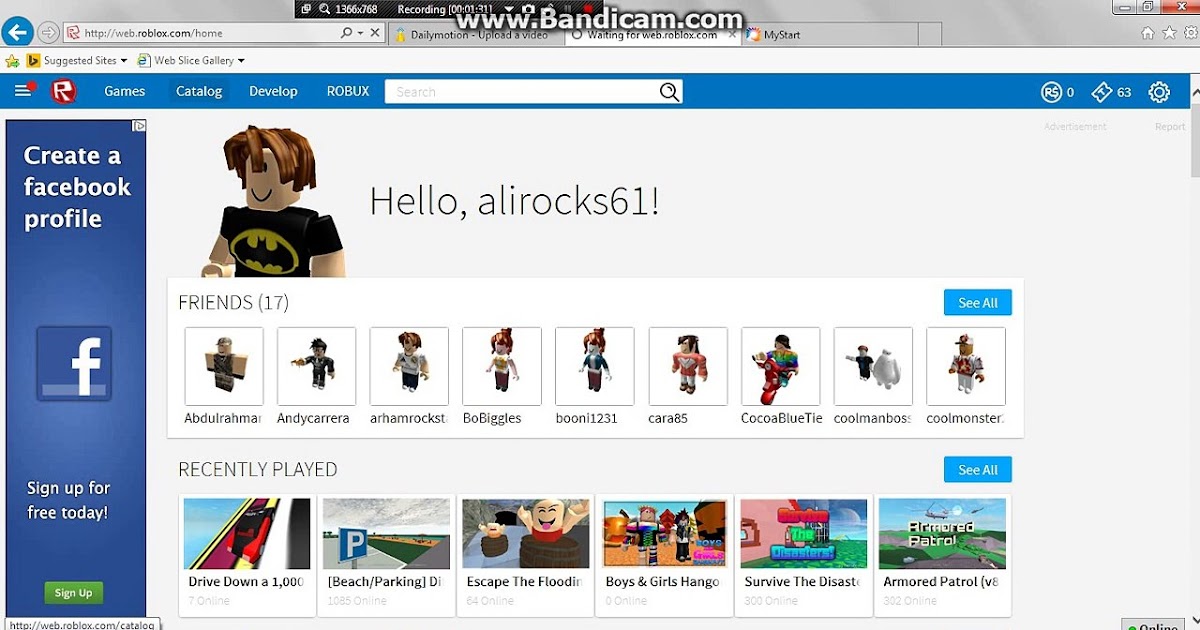
Task: Click the AdChoices icon on Facebook ad
Action: pyautogui.click(x=140, y=126)
